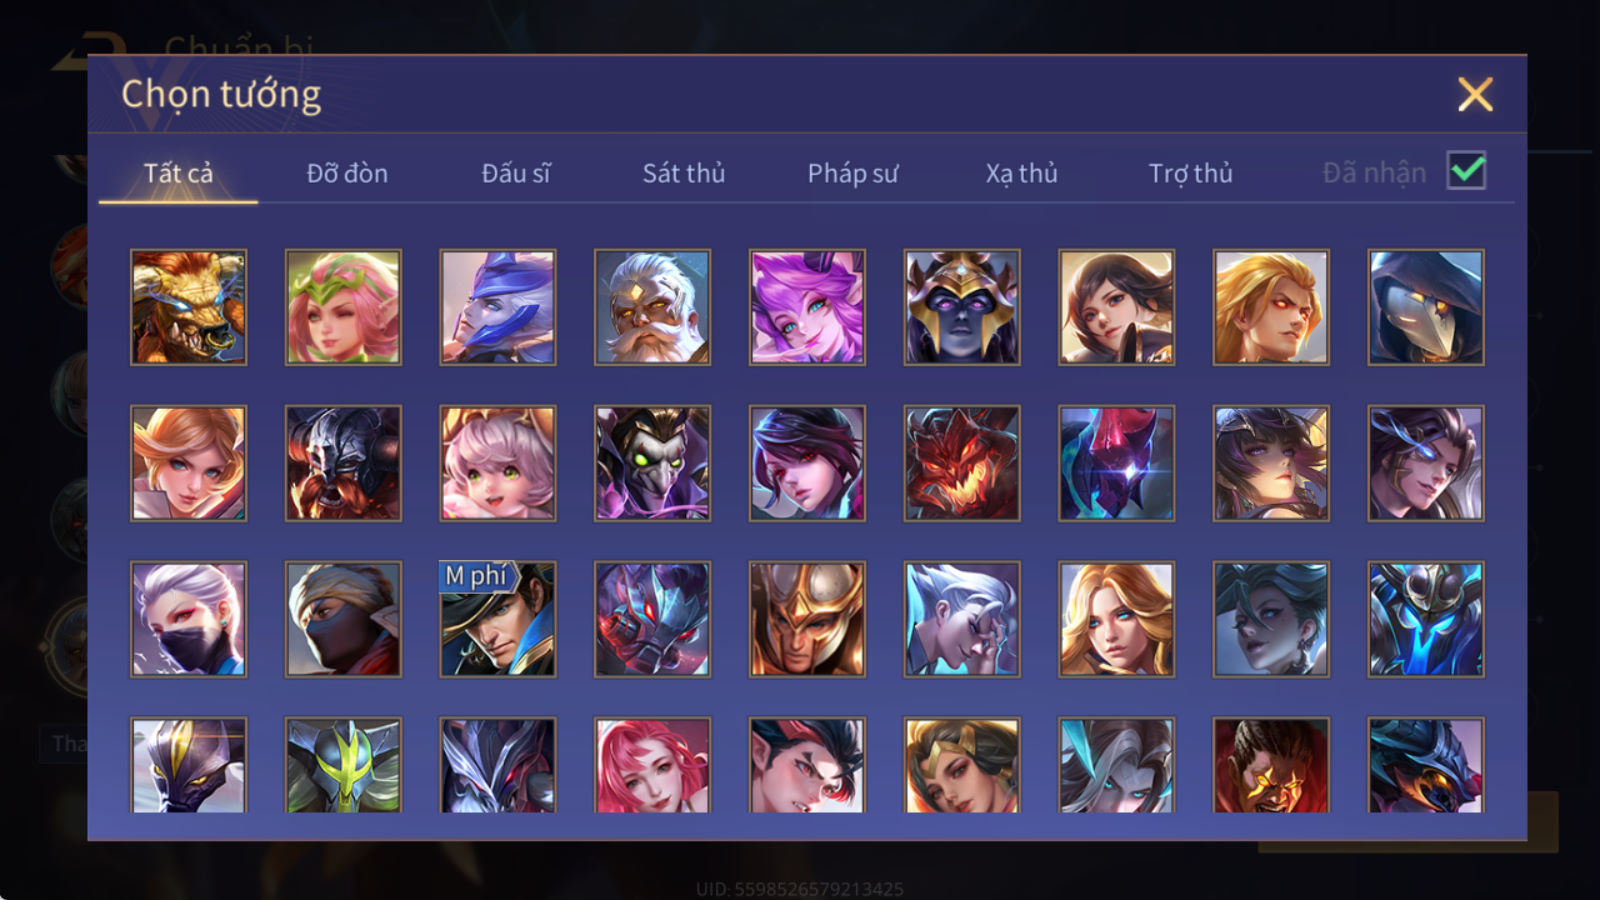Open the Đấu sĩ tab

point(516,173)
